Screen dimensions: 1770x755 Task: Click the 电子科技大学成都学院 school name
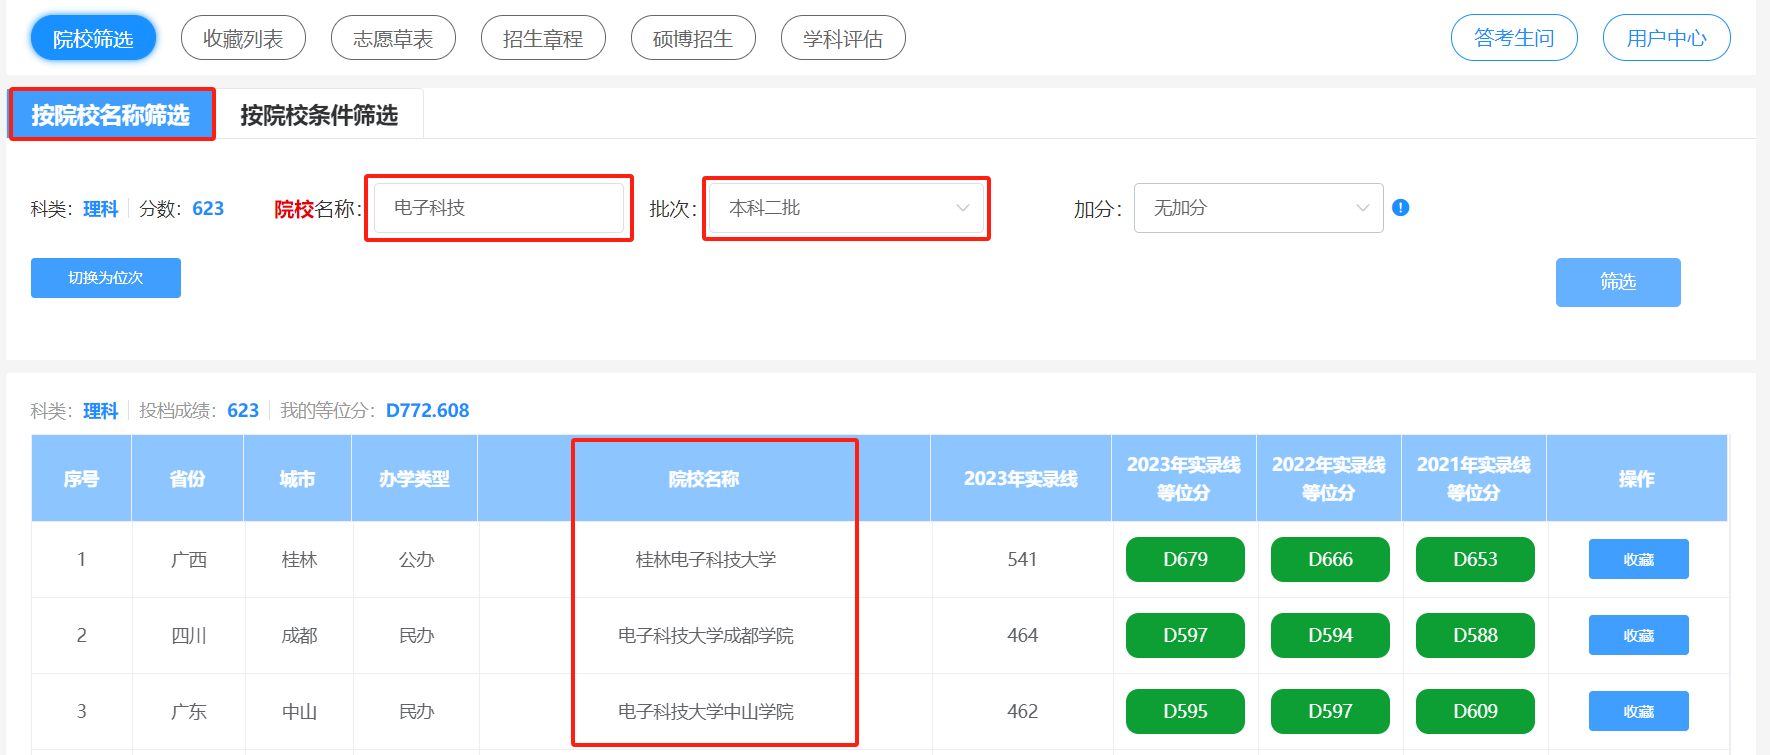pyautogui.click(x=705, y=635)
